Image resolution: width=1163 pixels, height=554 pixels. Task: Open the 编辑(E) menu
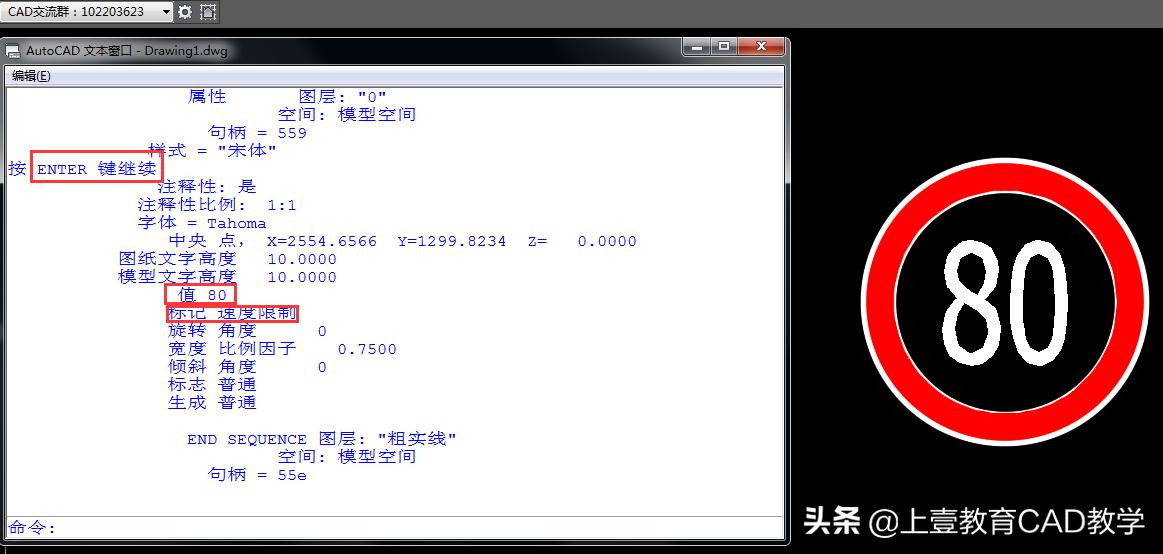pos(31,76)
